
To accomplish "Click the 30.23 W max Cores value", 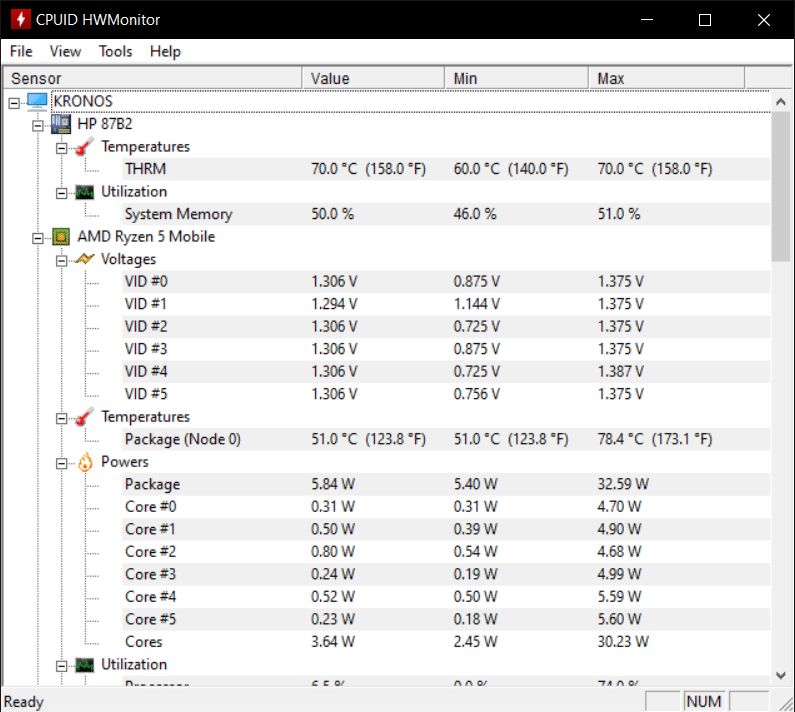I will click(623, 642).
